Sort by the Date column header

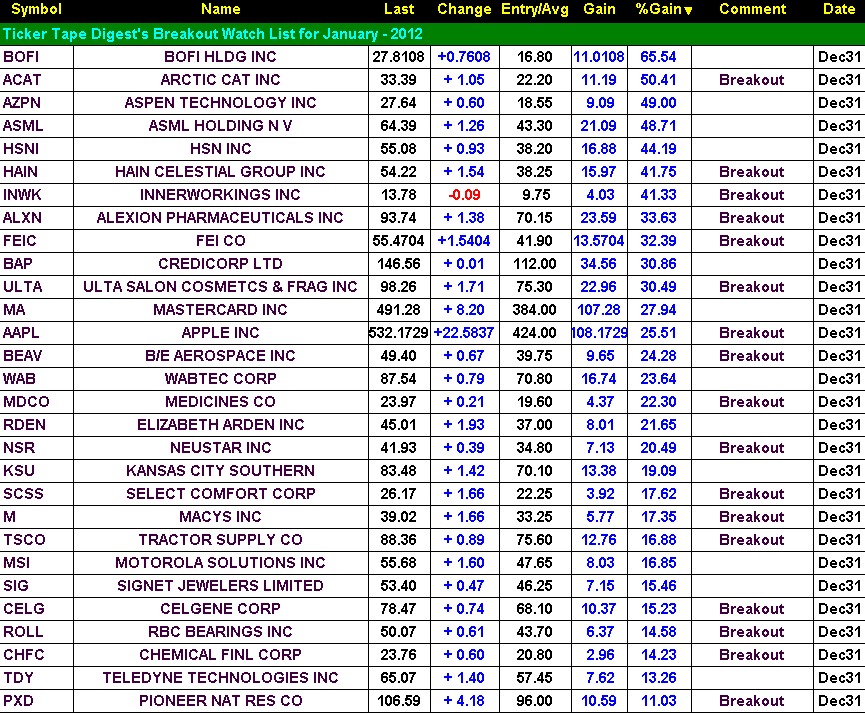coord(838,9)
